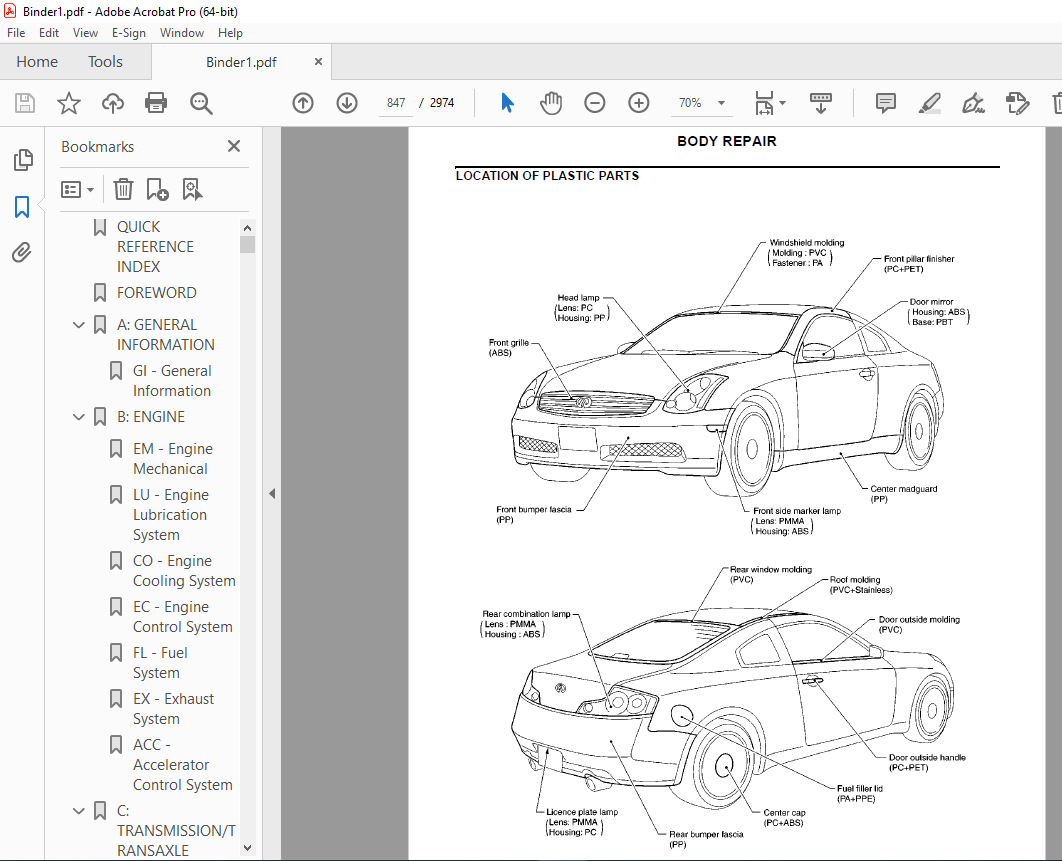Screen dimensions: 1062x861
Task: Open EC - Engine Control System bookmark
Action: tap(183, 617)
